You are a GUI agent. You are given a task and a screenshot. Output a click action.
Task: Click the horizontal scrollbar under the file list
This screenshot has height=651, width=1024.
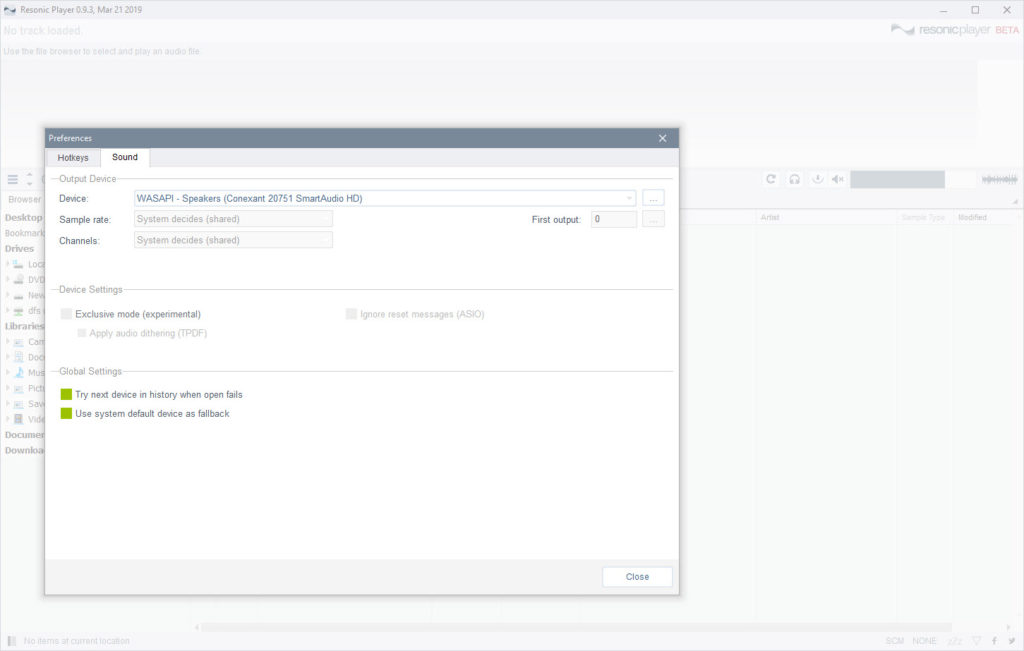pos(576,627)
